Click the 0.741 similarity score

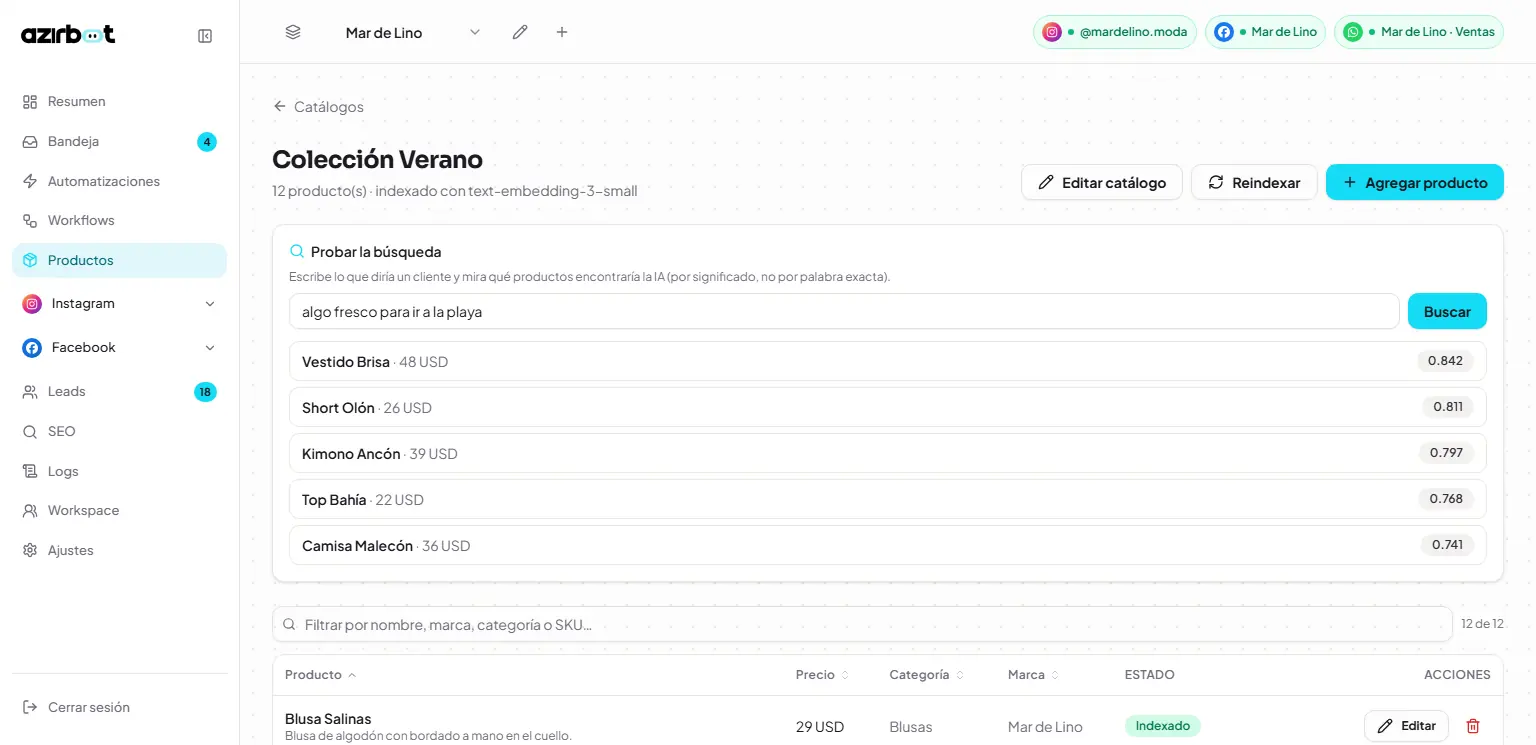click(1447, 545)
